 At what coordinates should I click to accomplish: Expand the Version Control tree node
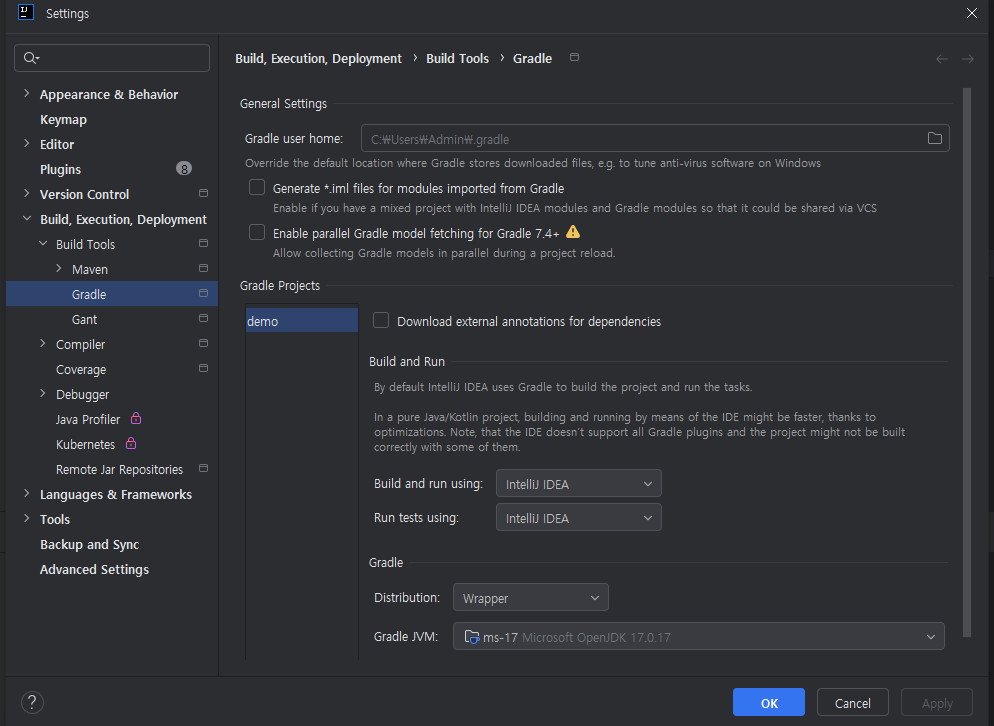[27, 194]
